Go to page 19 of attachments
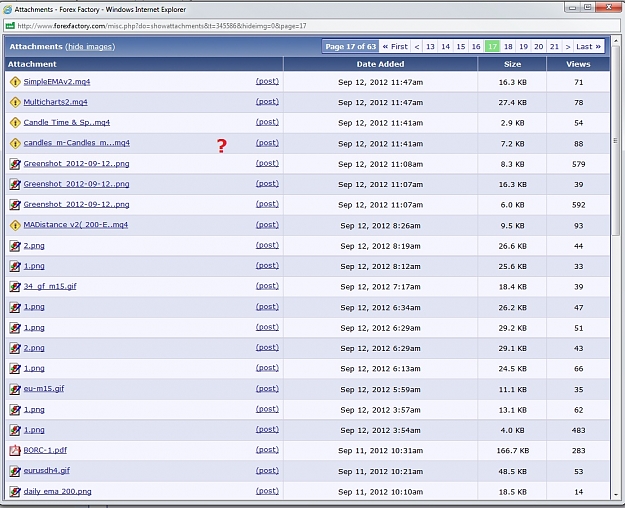Image resolution: width=625 pixels, height=508 pixels. (523, 47)
